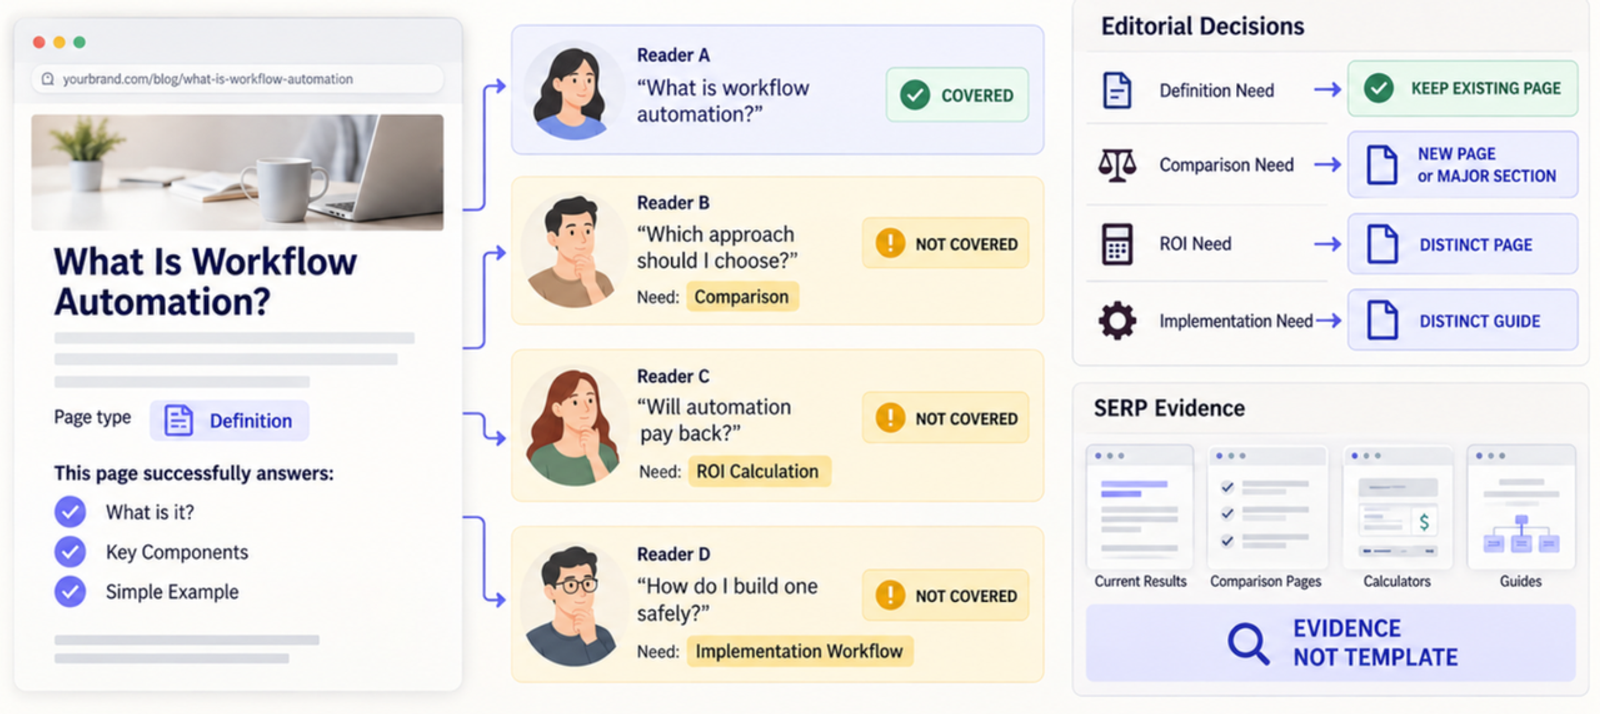Click the URL bar showing yourbrand.com/blog/what-is-workflow-automation

237,79
